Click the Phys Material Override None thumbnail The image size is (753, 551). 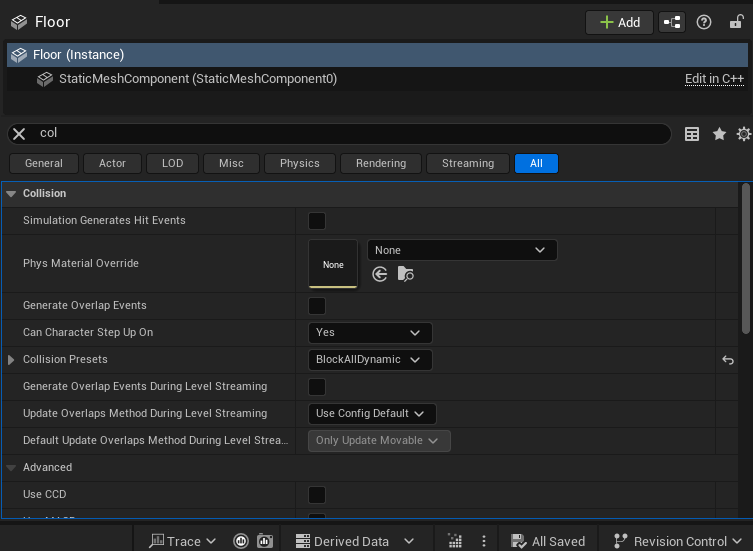(x=333, y=264)
